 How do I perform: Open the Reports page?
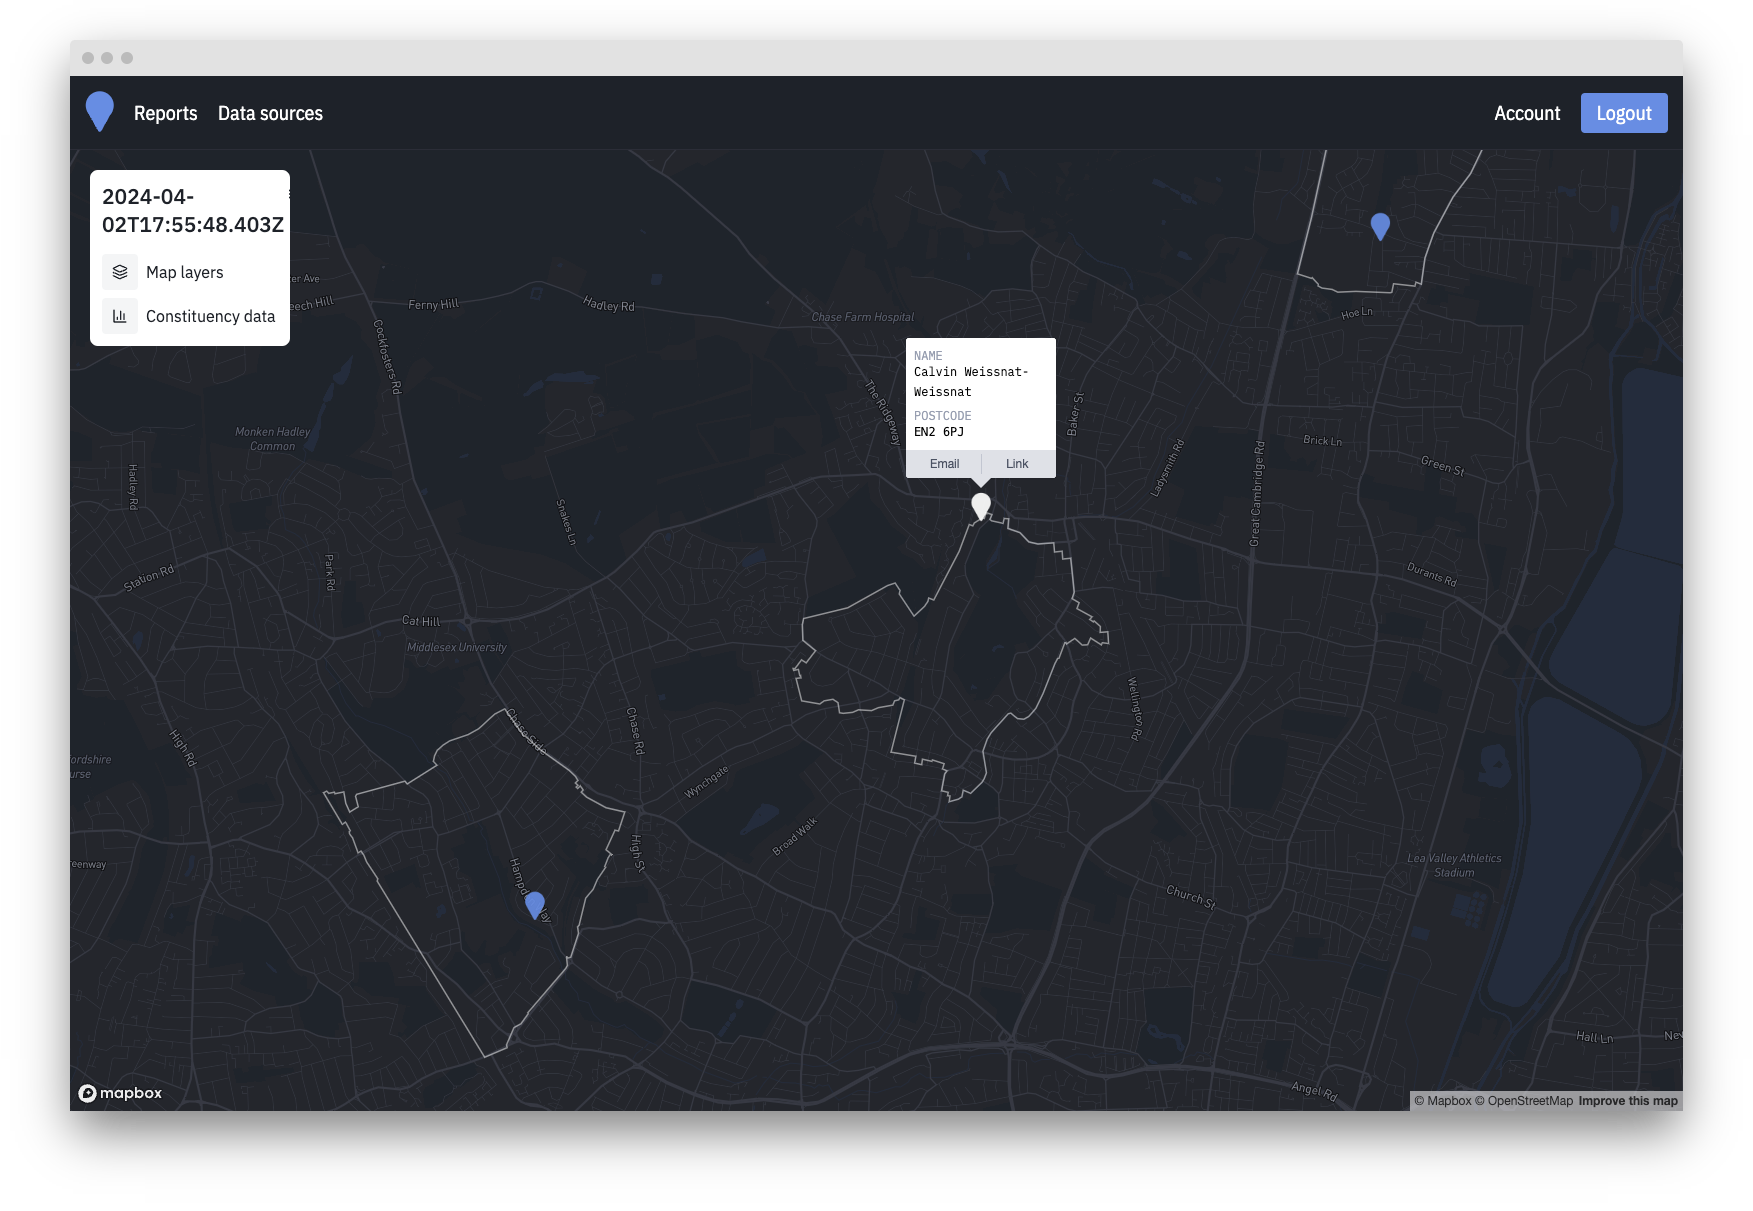click(166, 114)
